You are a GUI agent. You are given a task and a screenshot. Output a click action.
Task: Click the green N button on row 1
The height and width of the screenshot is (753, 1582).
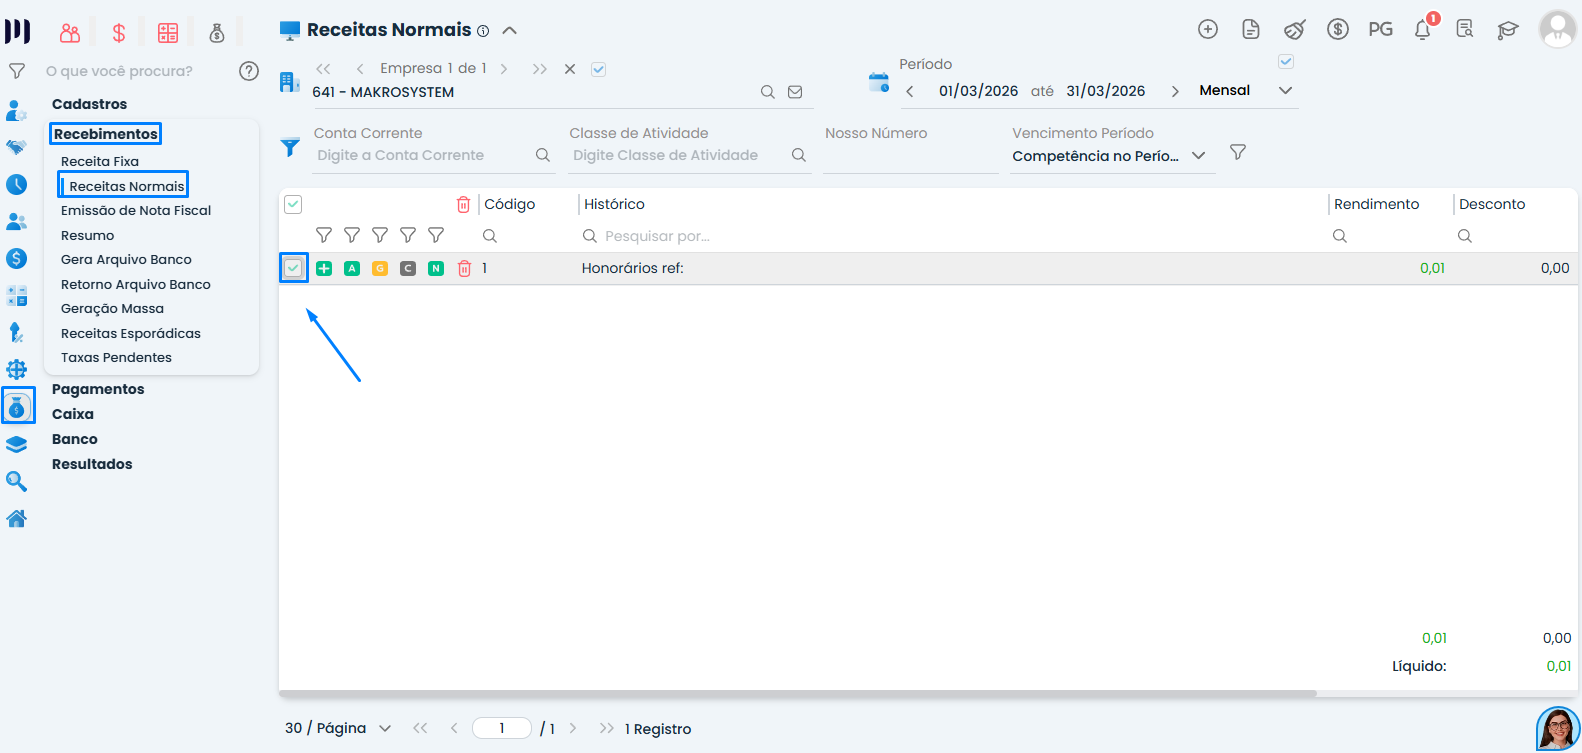[x=436, y=268]
